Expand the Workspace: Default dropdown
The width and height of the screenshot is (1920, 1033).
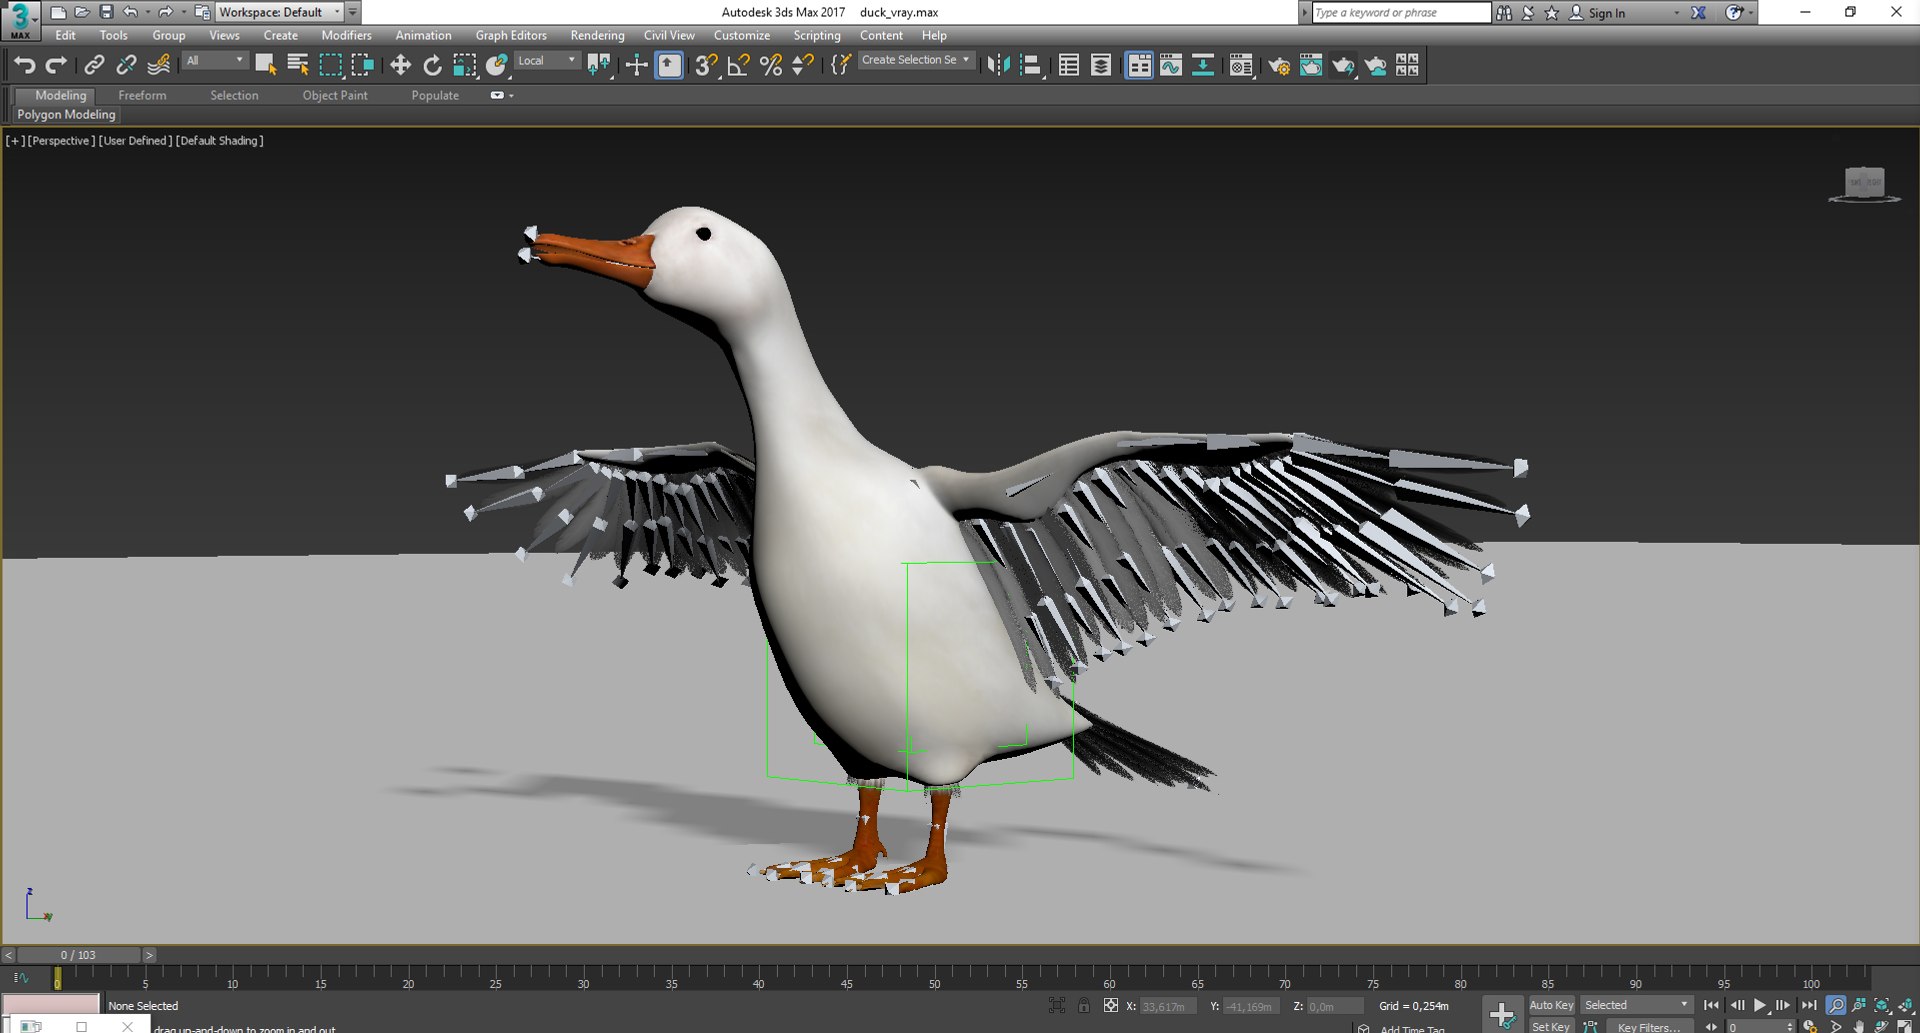click(280, 12)
